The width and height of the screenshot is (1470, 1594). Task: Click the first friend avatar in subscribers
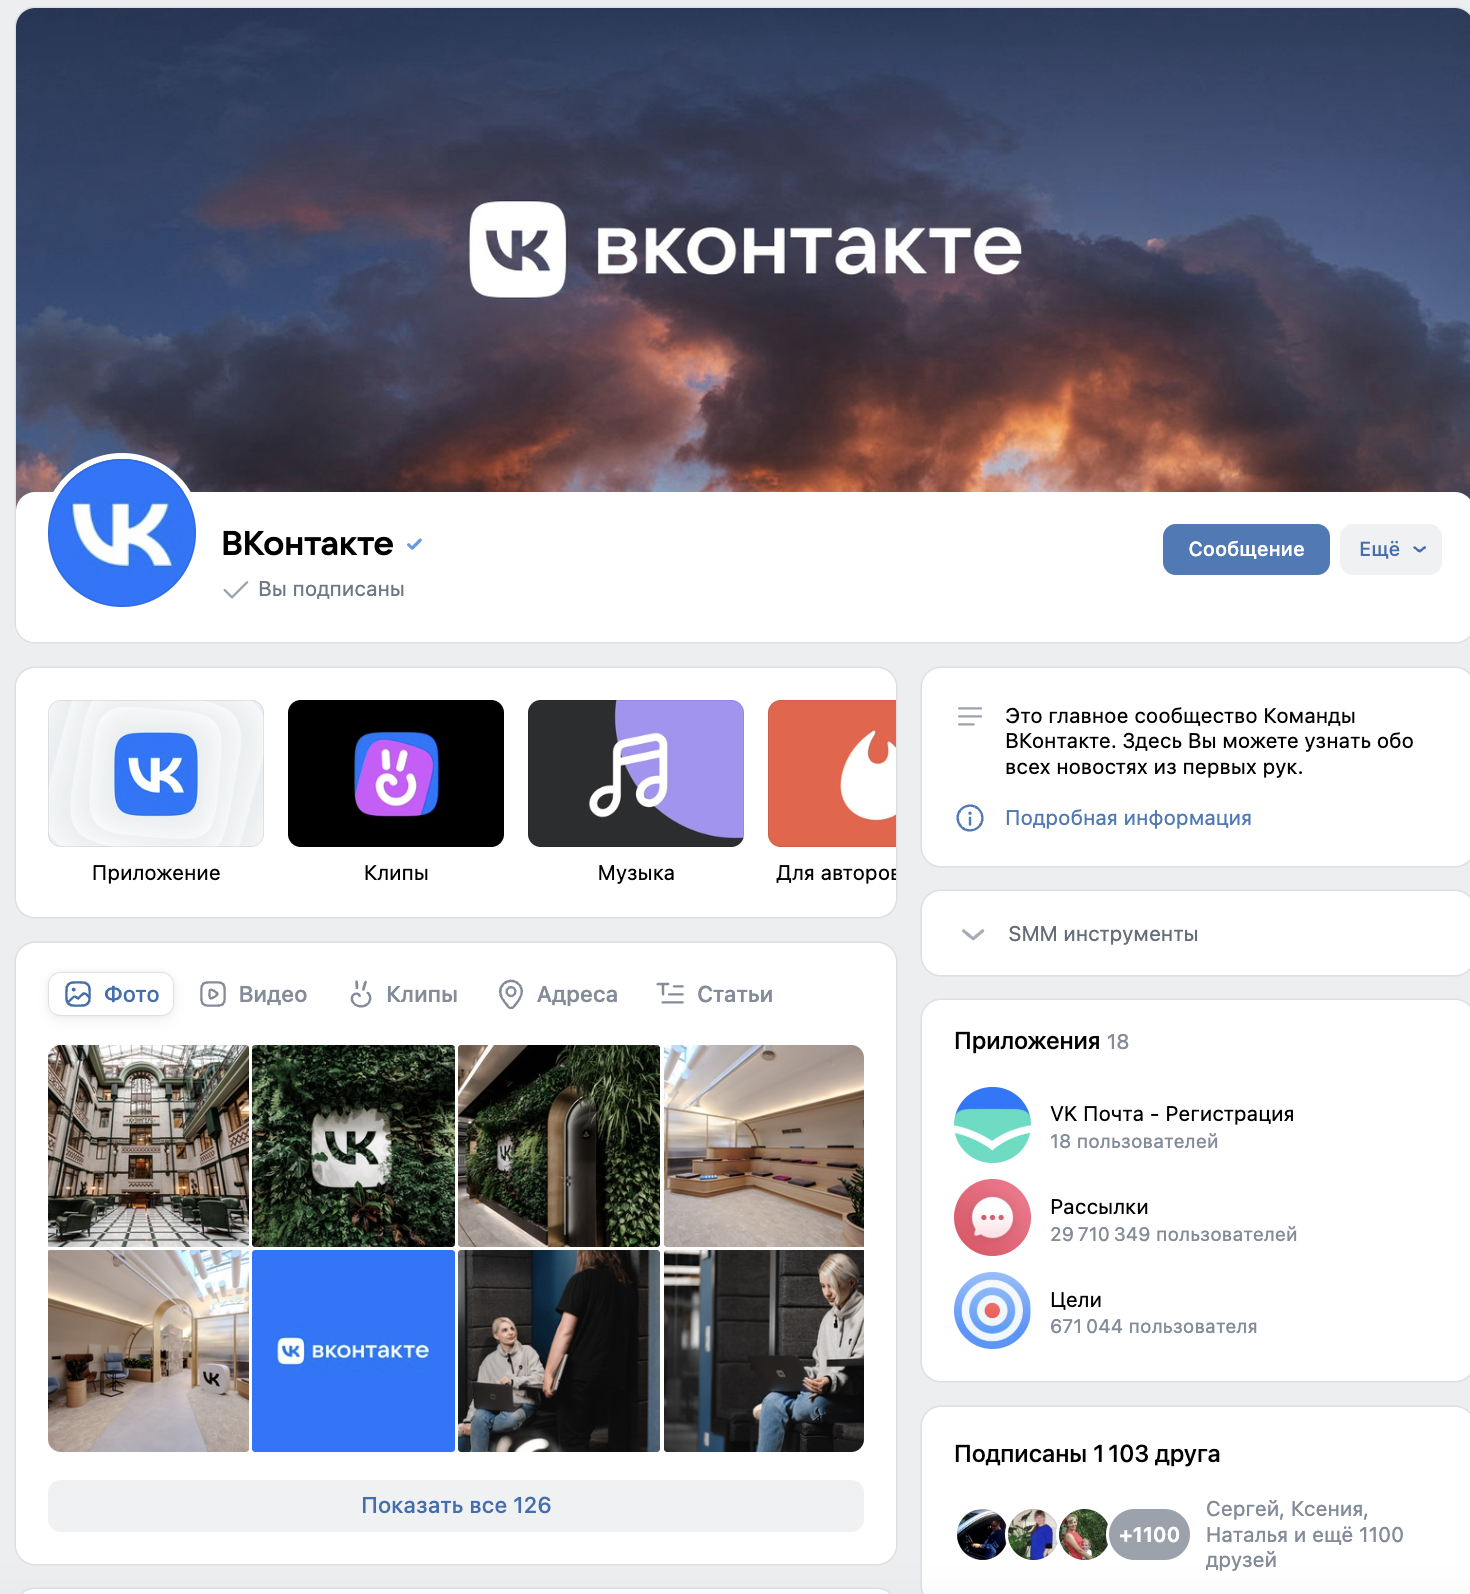pyautogui.click(x=981, y=1535)
